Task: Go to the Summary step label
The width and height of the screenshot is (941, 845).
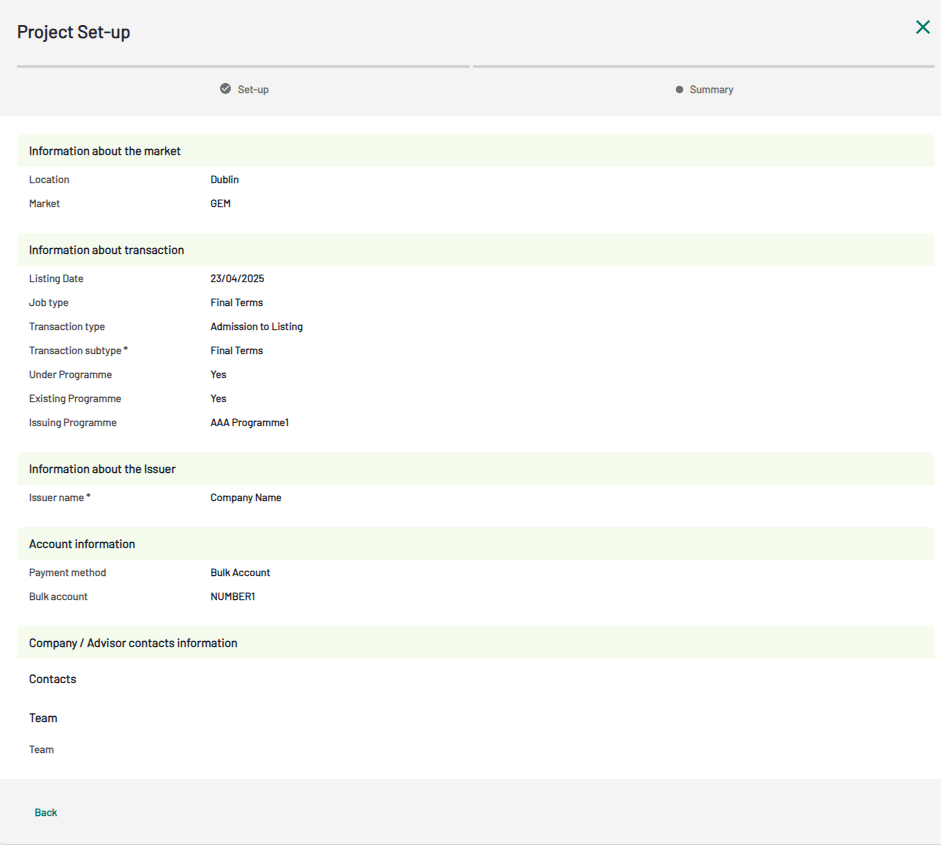Action: click(x=711, y=90)
